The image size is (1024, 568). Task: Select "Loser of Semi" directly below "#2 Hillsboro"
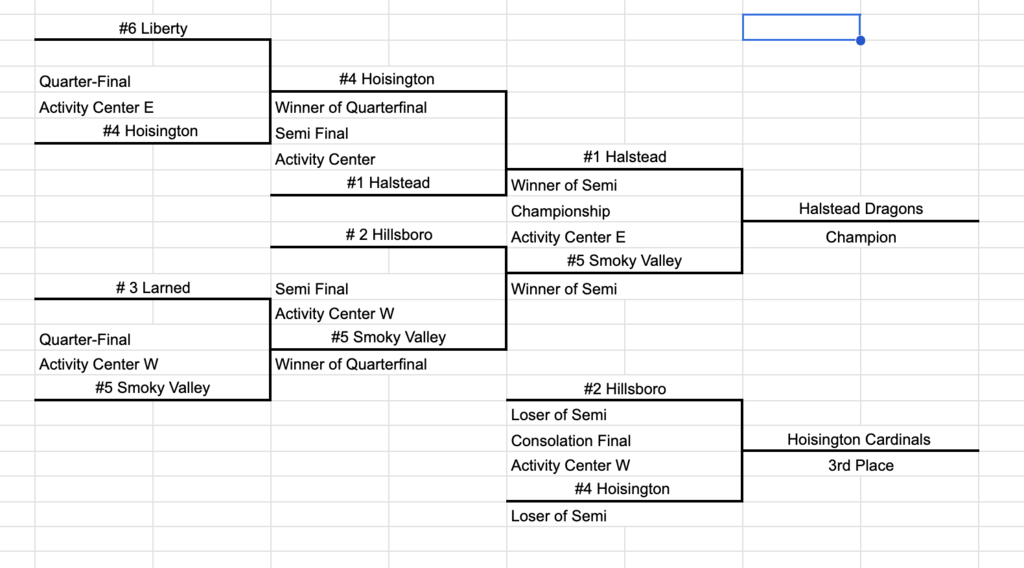point(559,415)
